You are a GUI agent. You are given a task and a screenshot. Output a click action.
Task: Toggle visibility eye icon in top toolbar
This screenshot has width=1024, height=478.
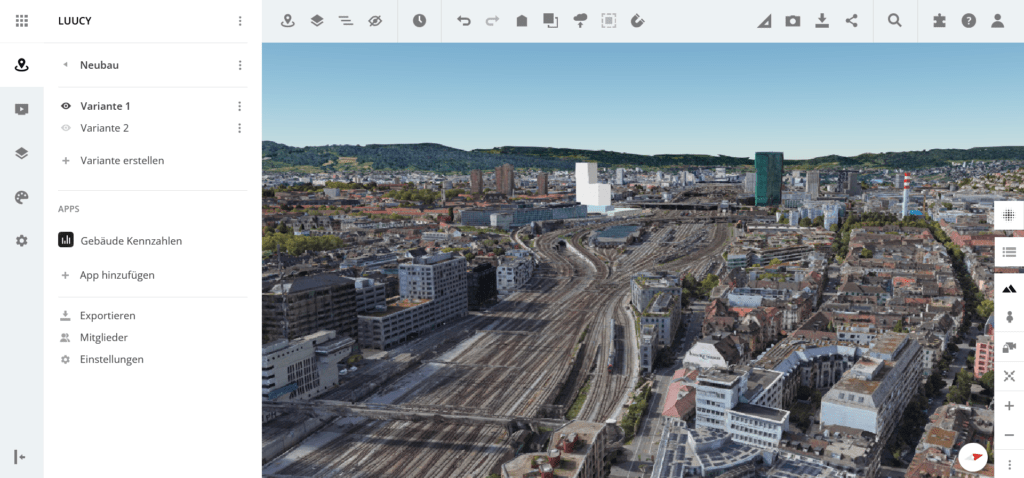click(375, 20)
